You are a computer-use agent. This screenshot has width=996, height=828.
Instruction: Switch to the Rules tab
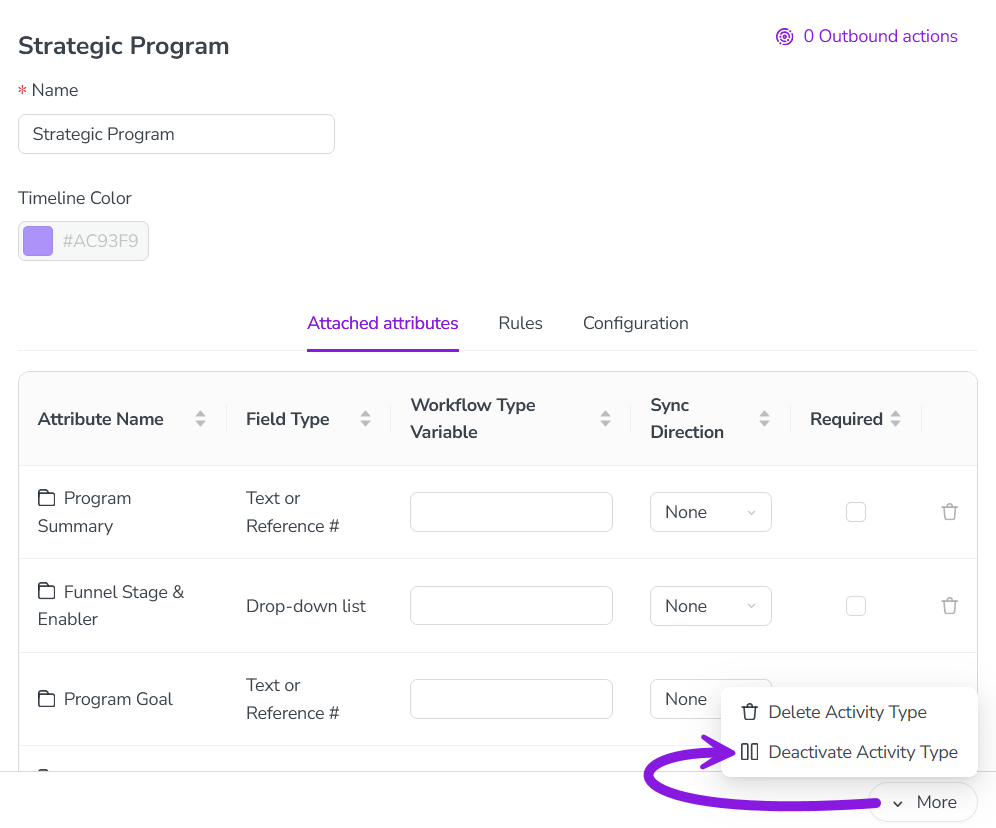[521, 323]
